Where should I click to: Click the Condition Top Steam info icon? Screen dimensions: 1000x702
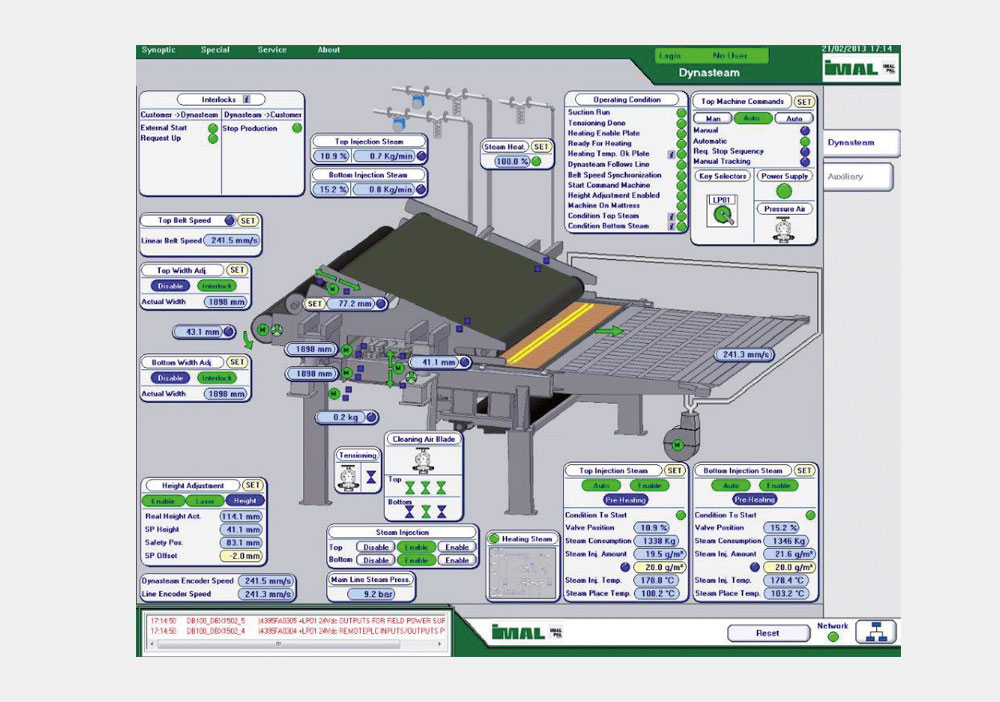pyautogui.click(x=672, y=216)
